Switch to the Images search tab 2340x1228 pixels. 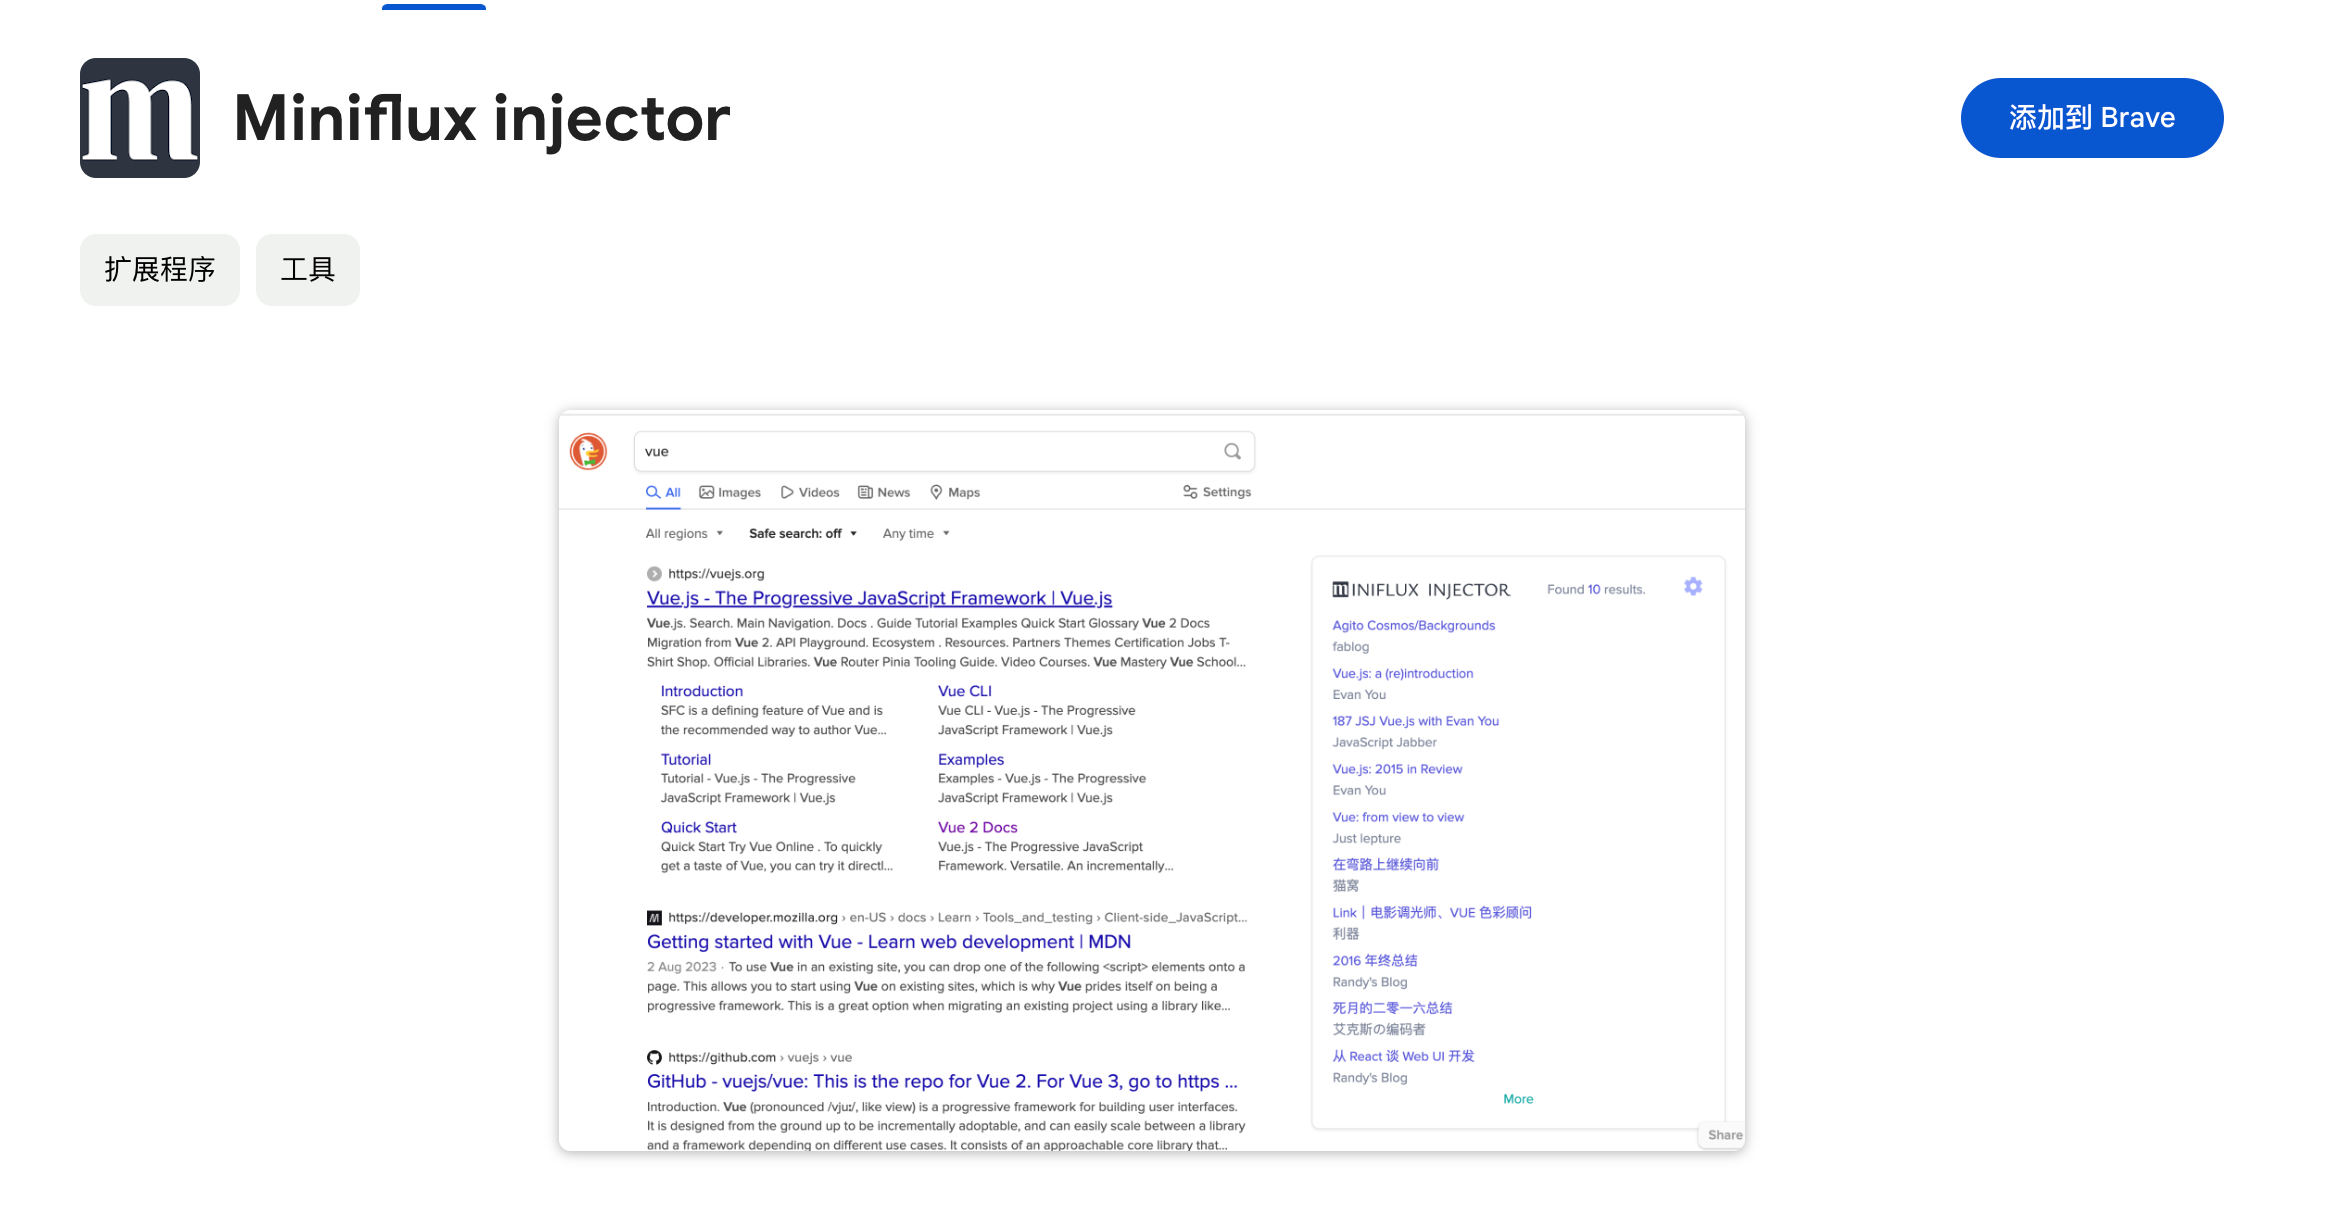730,492
